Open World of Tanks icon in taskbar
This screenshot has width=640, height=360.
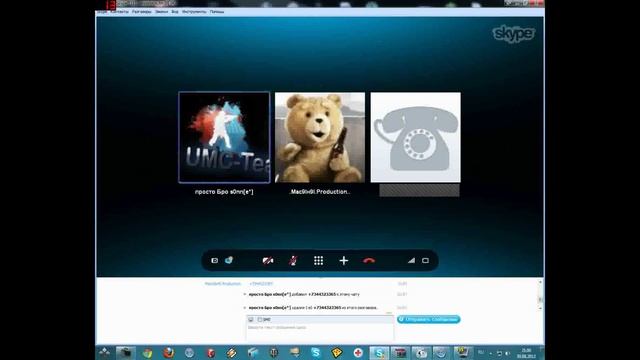click(x=273, y=353)
